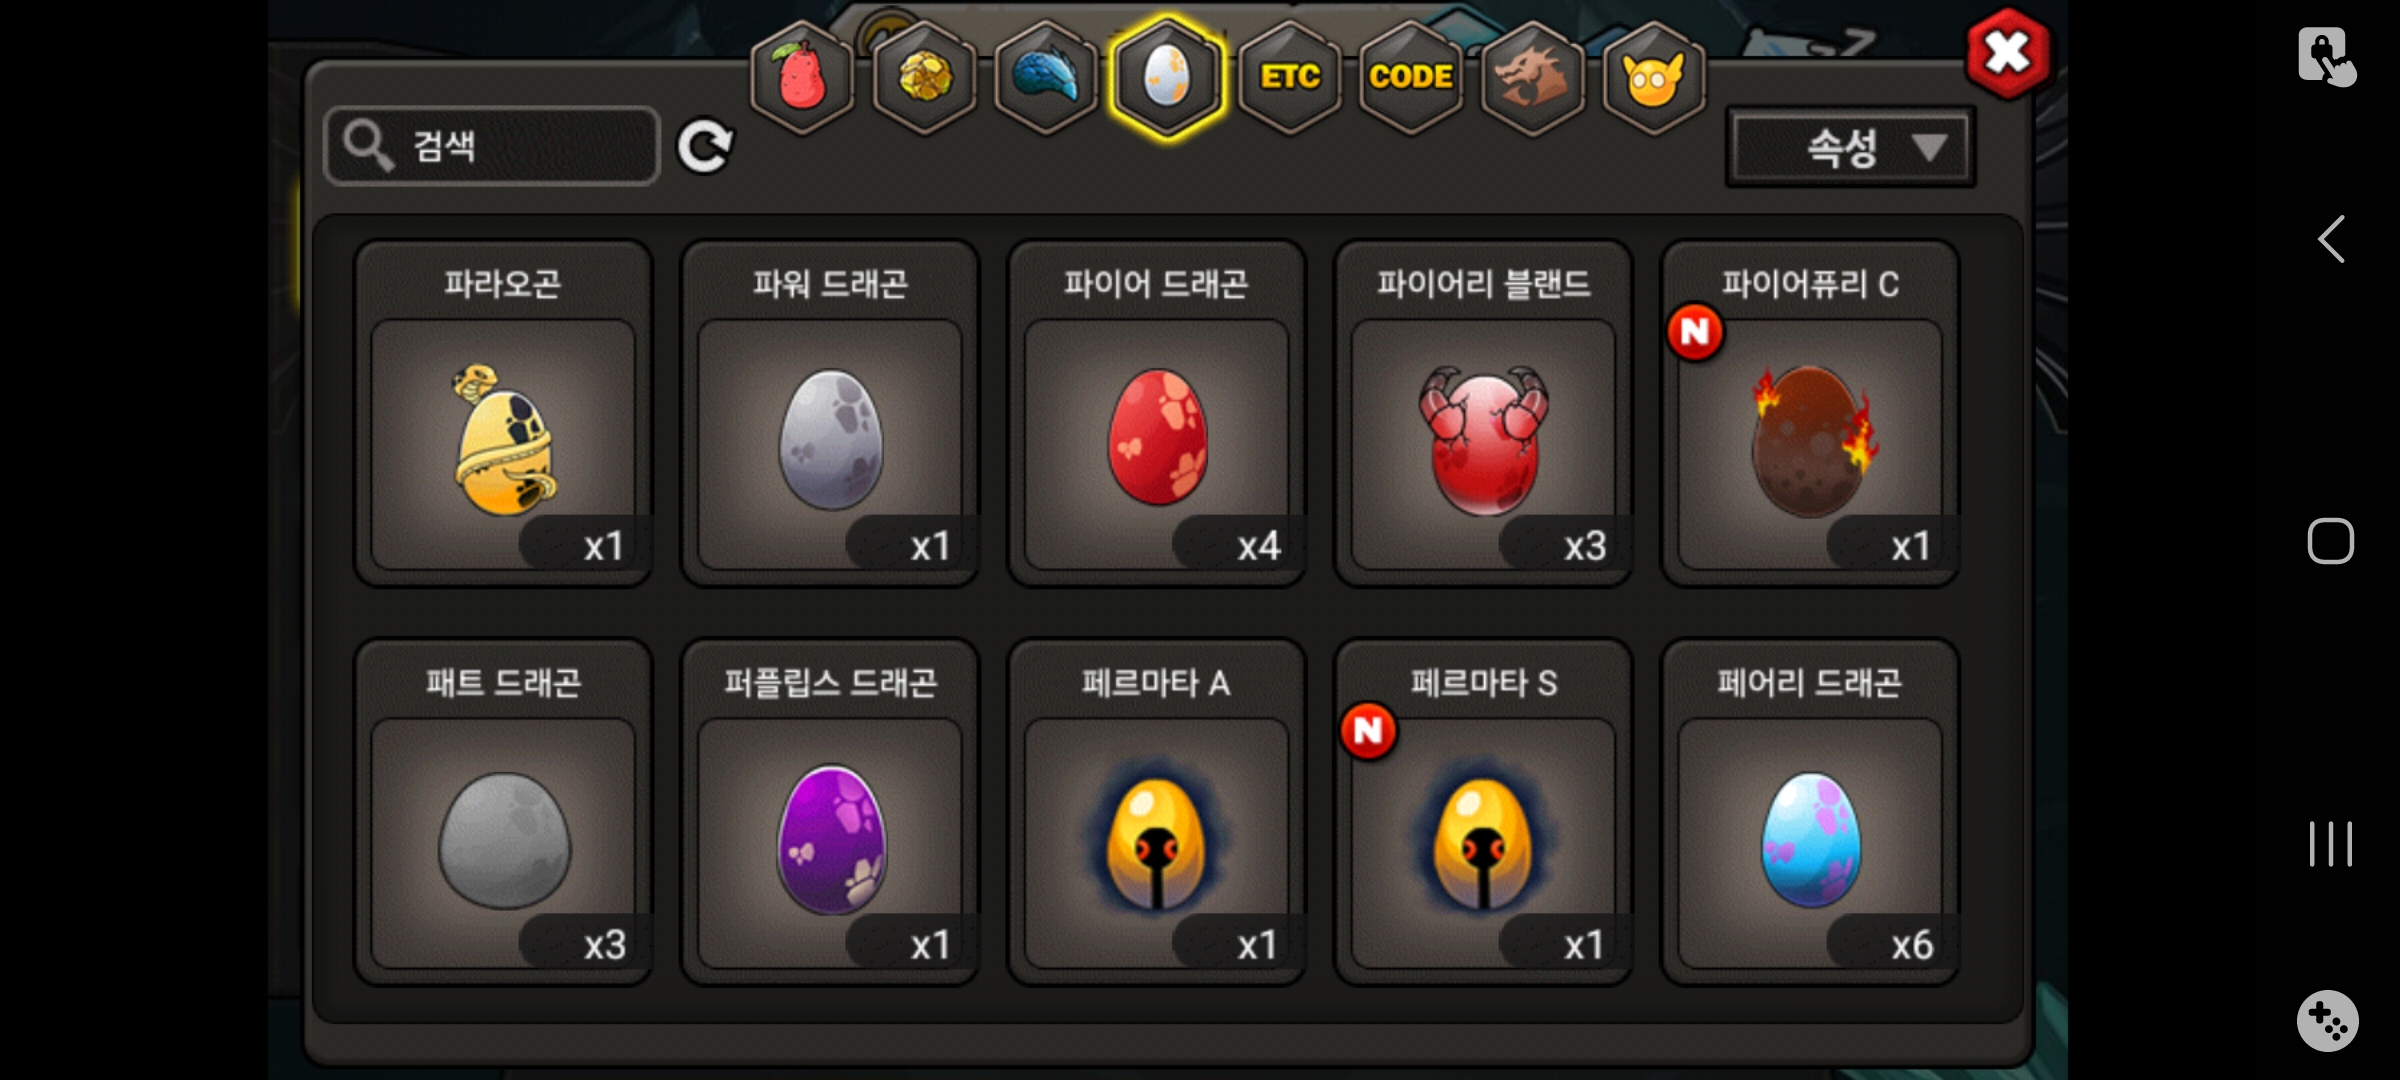Click the refresh arrow icon
The height and width of the screenshot is (1080, 2400).
click(x=705, y=147)
